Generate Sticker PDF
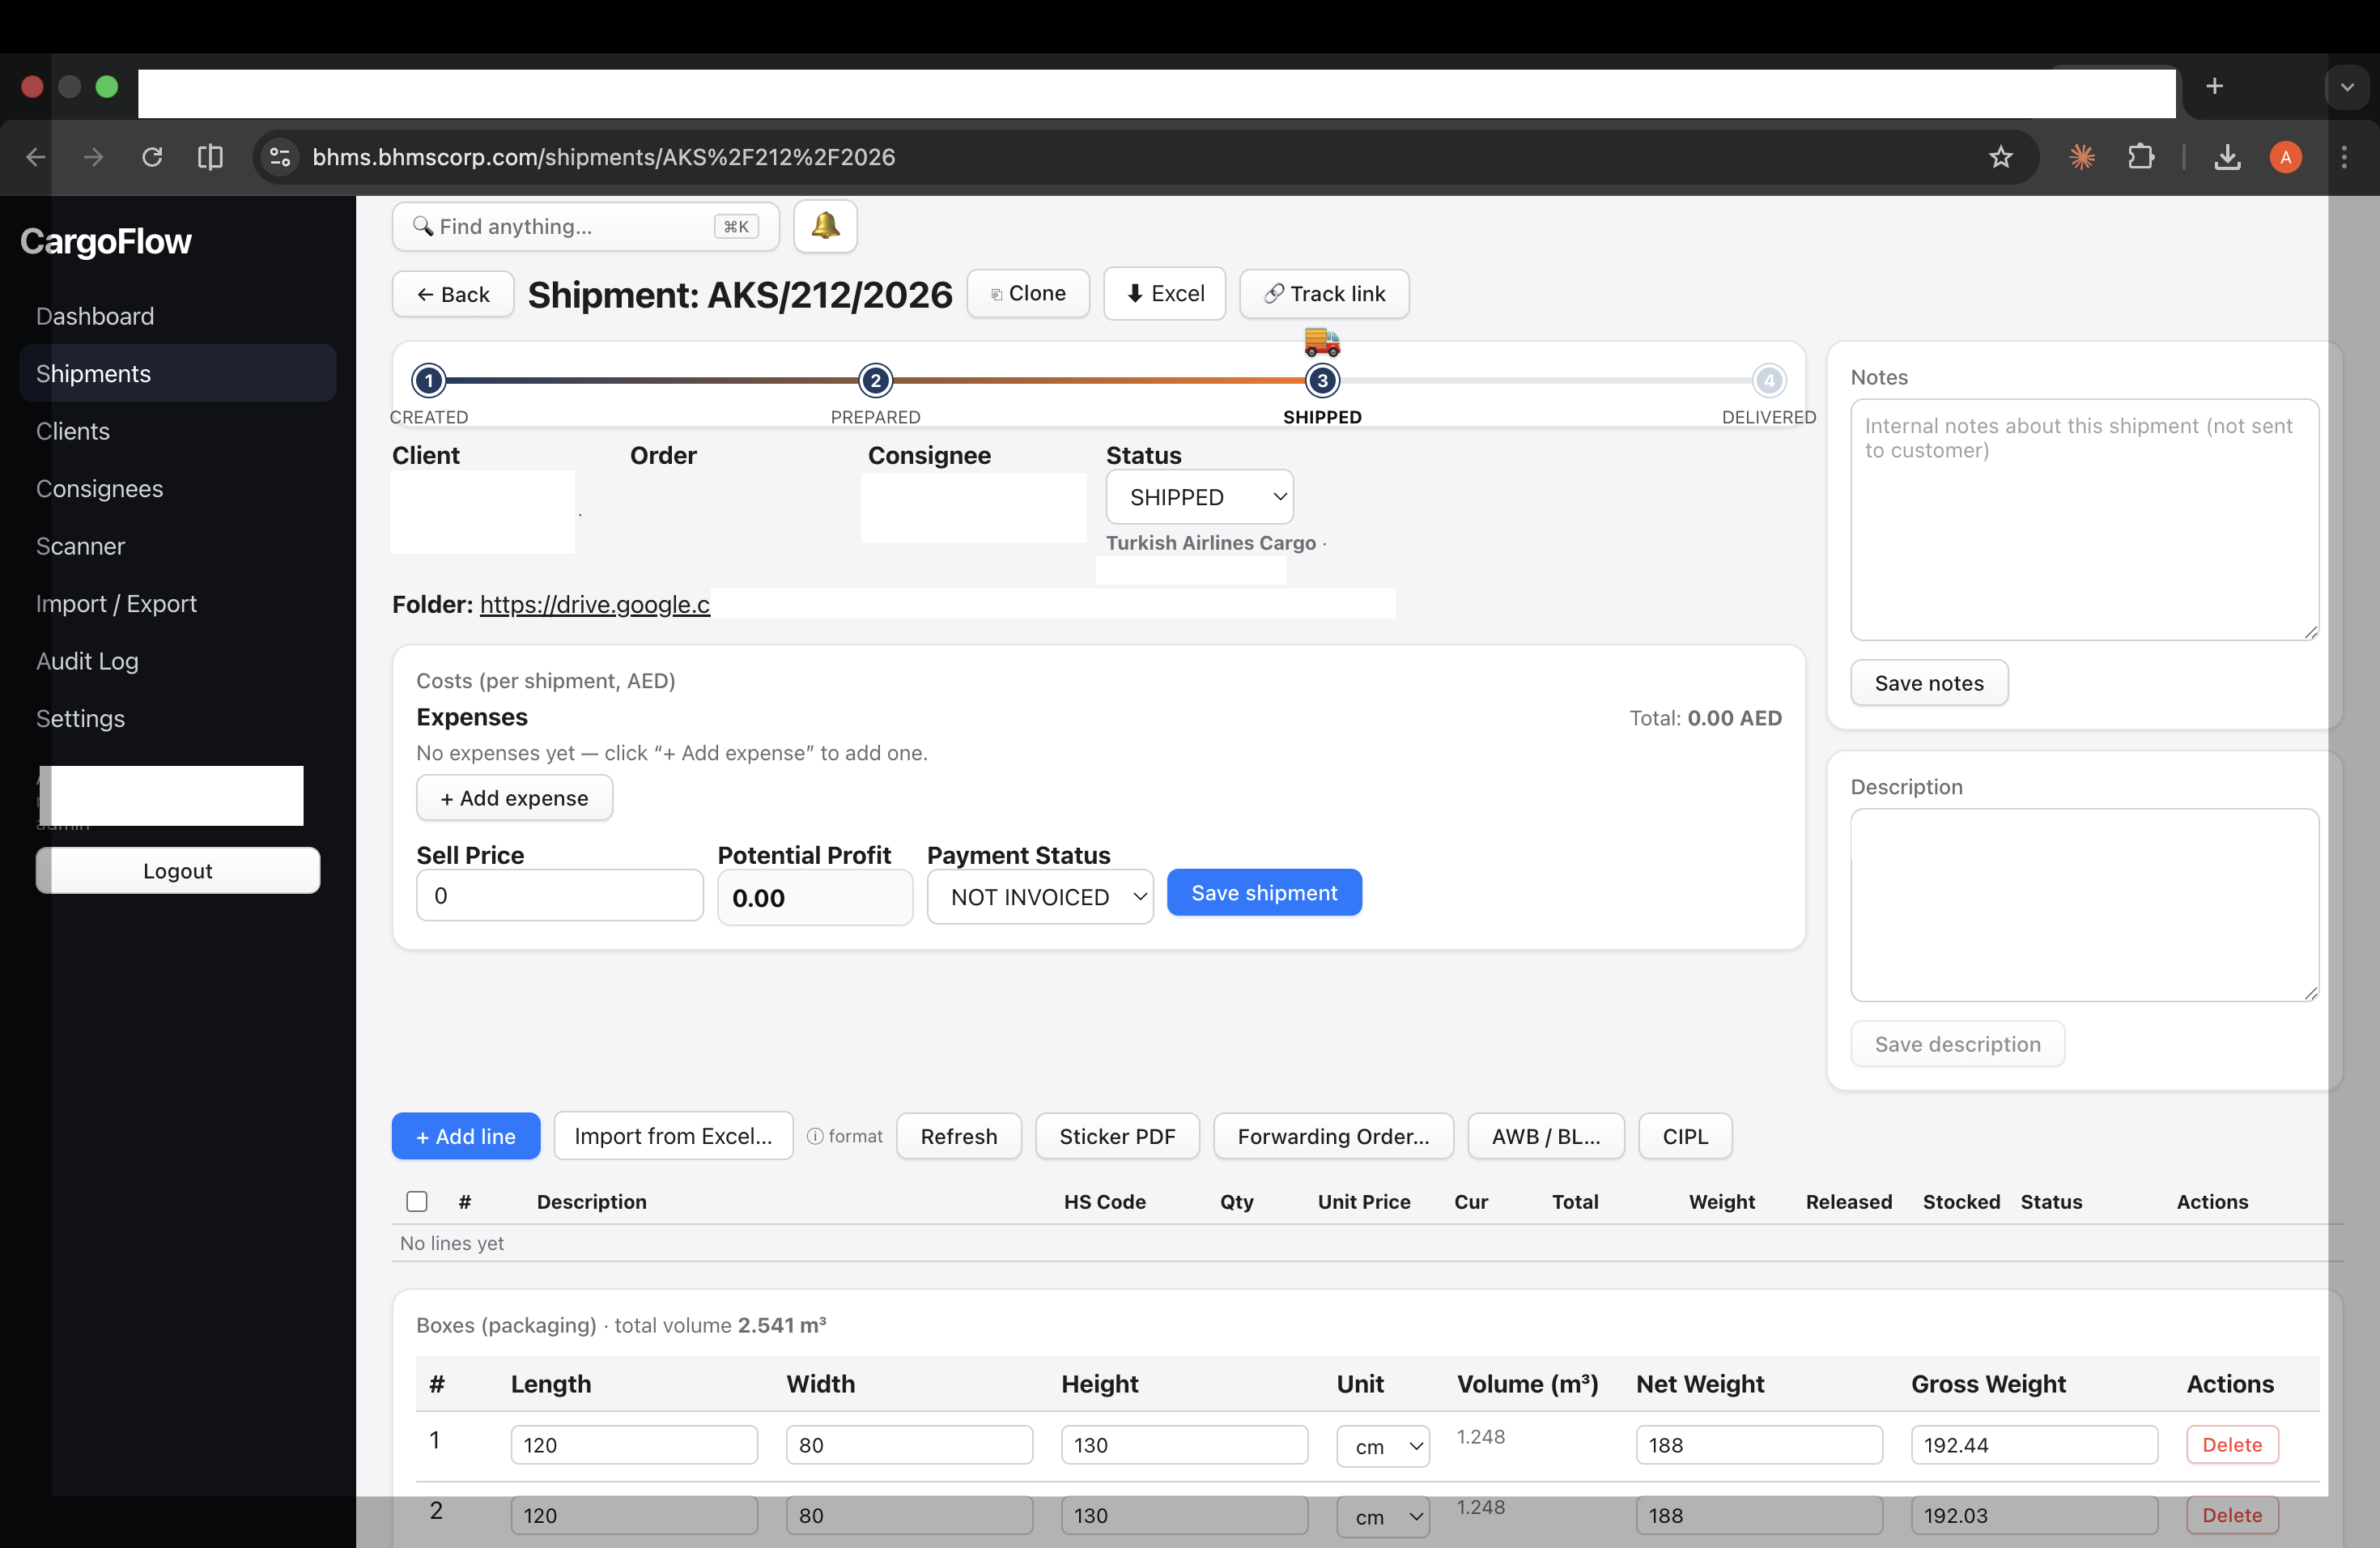The height and width of the screenshot is (1548, 2380). pos(1117,1136)
